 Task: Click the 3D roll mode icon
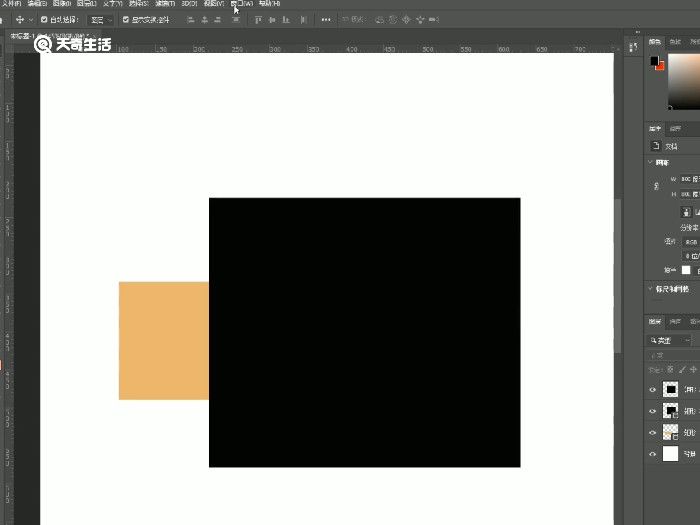coord(393,20)
